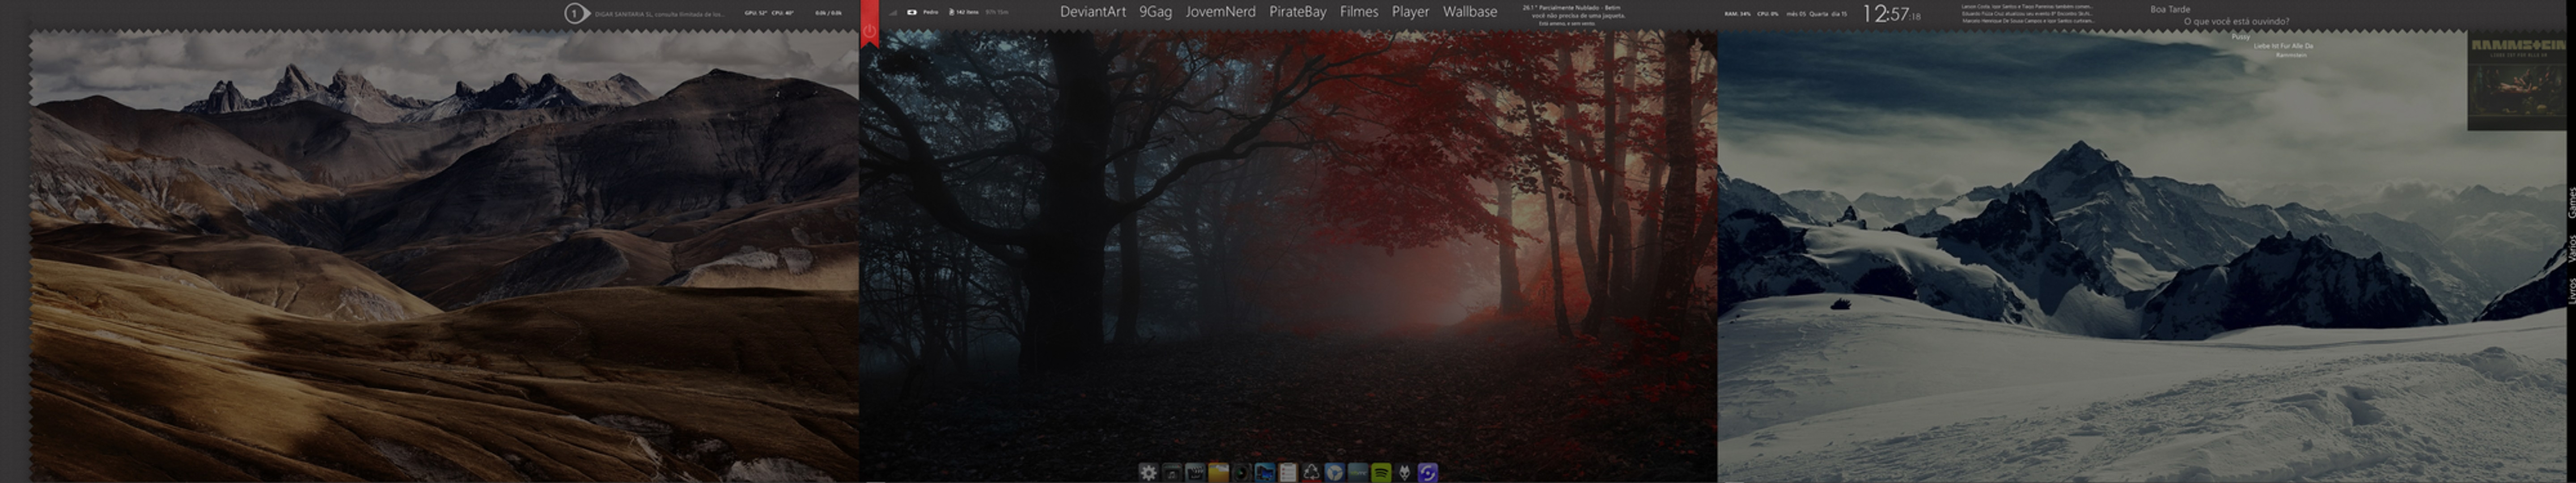Open the vertical 'Livros' side tab
Screen dimensions: 2576x483
[2572, 291]
